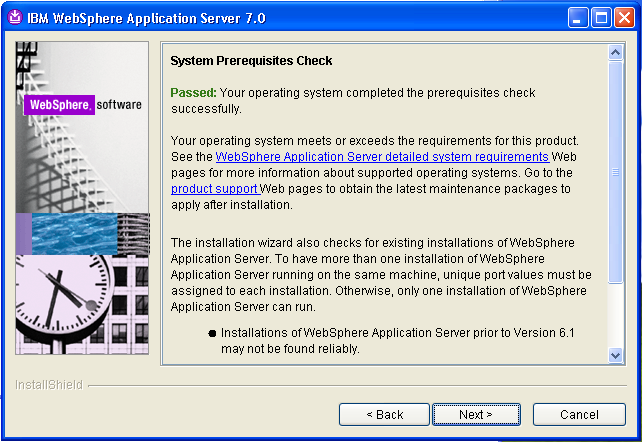642x442 pixels.
Task: Click the scrollbar up arrow
Action: click(x=615, y=52)
